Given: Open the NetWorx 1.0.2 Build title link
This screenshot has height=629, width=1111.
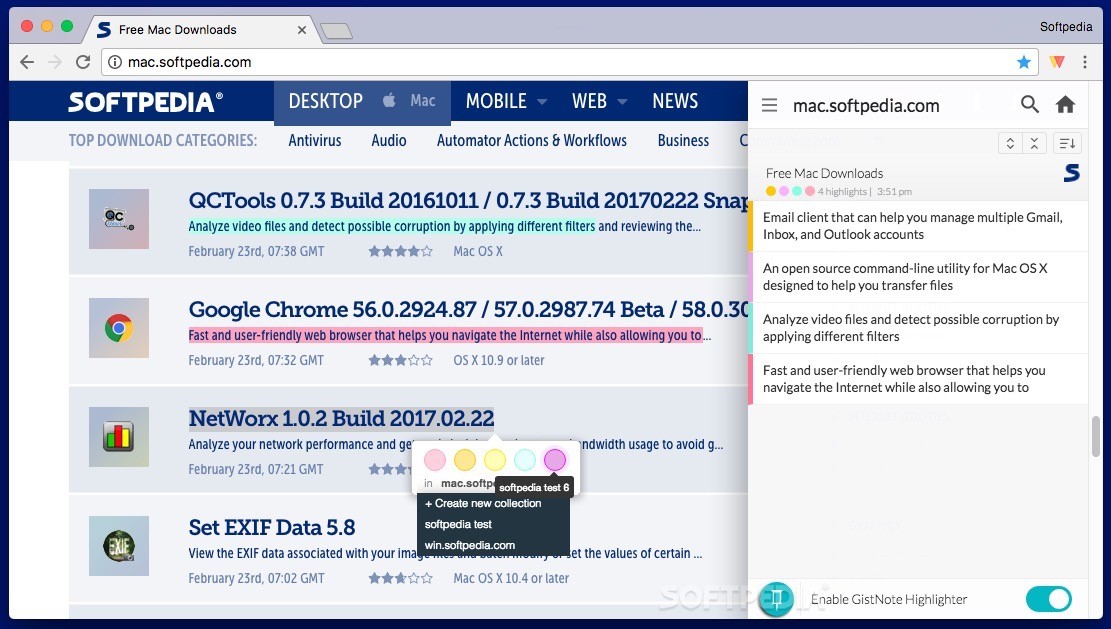Looking at the screenshot, I should [342, 419].
